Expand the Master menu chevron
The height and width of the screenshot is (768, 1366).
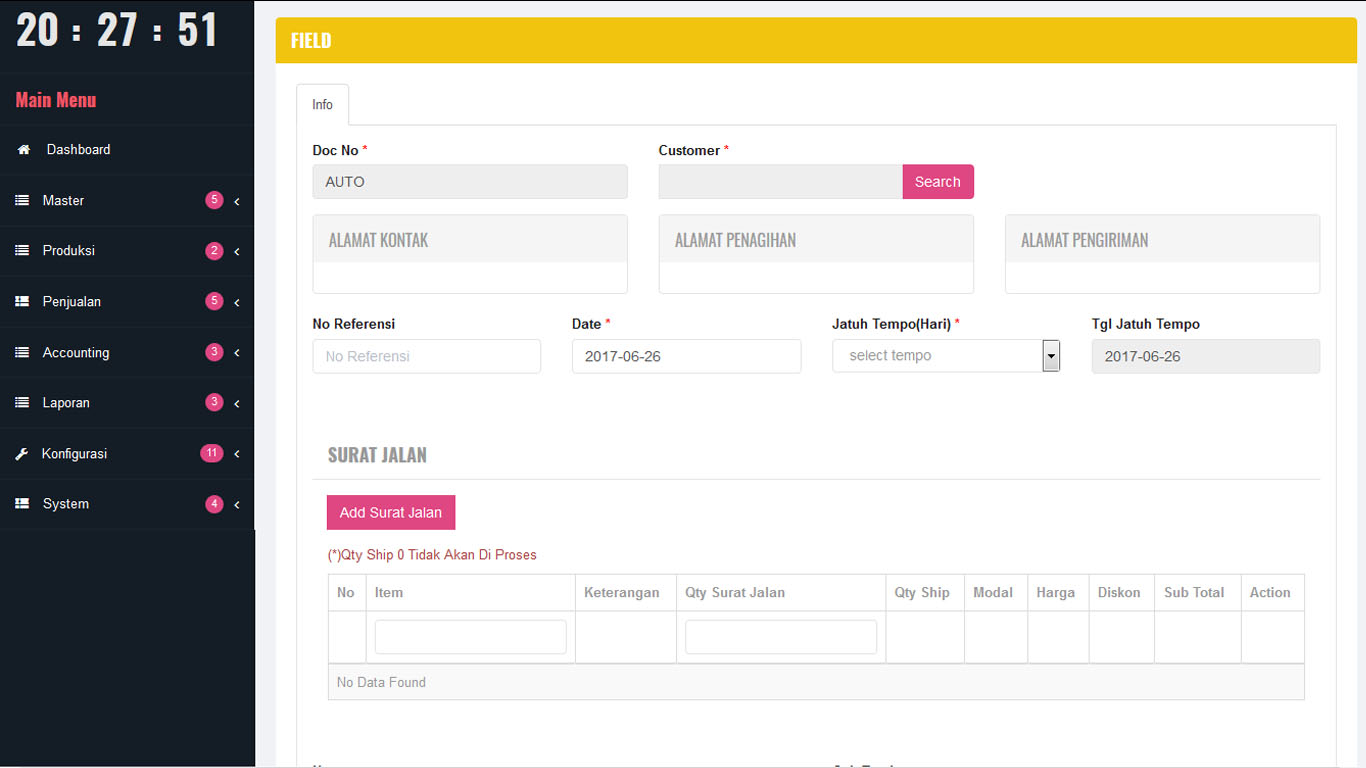pos(237,201)
